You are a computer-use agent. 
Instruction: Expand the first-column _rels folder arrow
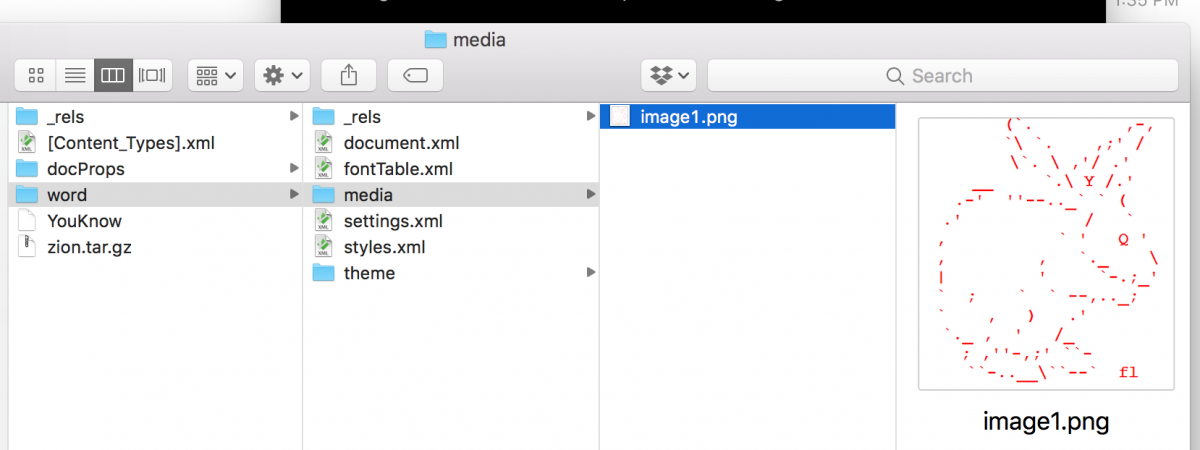(294, 117)
